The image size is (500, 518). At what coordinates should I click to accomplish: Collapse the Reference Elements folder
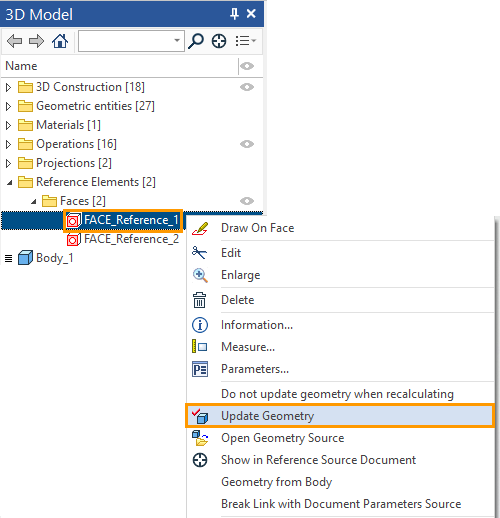[x=9, y=182]
